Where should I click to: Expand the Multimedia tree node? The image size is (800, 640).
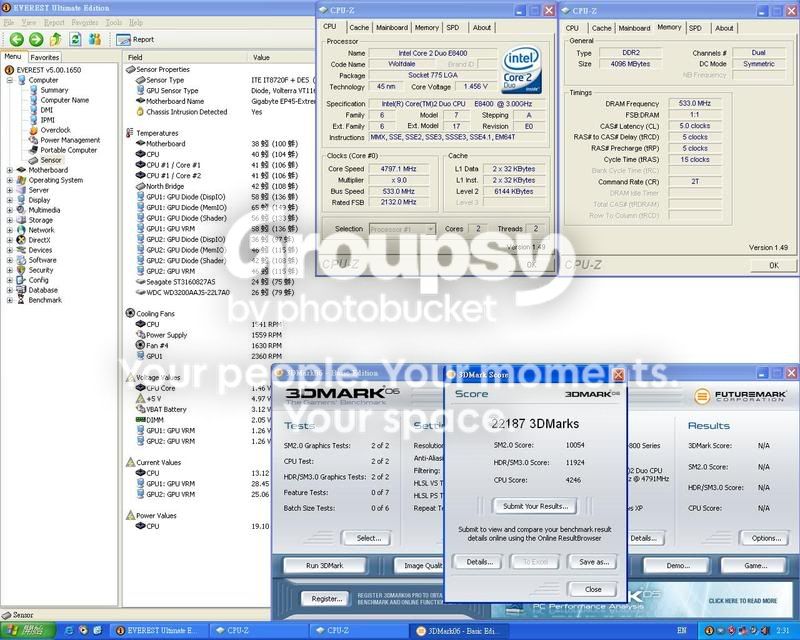click(9, 210)
